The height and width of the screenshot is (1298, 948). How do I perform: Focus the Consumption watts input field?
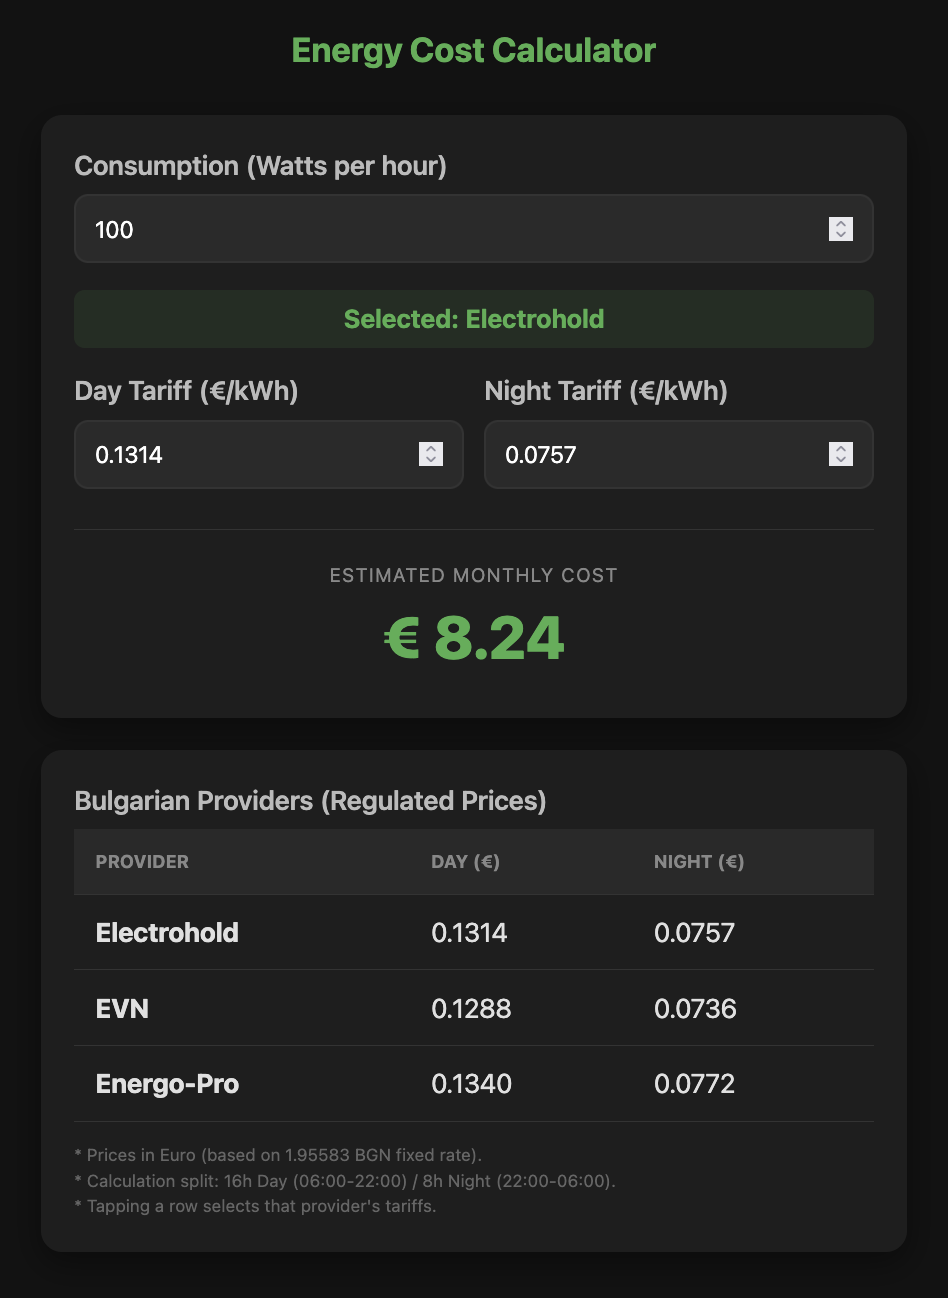450,229
